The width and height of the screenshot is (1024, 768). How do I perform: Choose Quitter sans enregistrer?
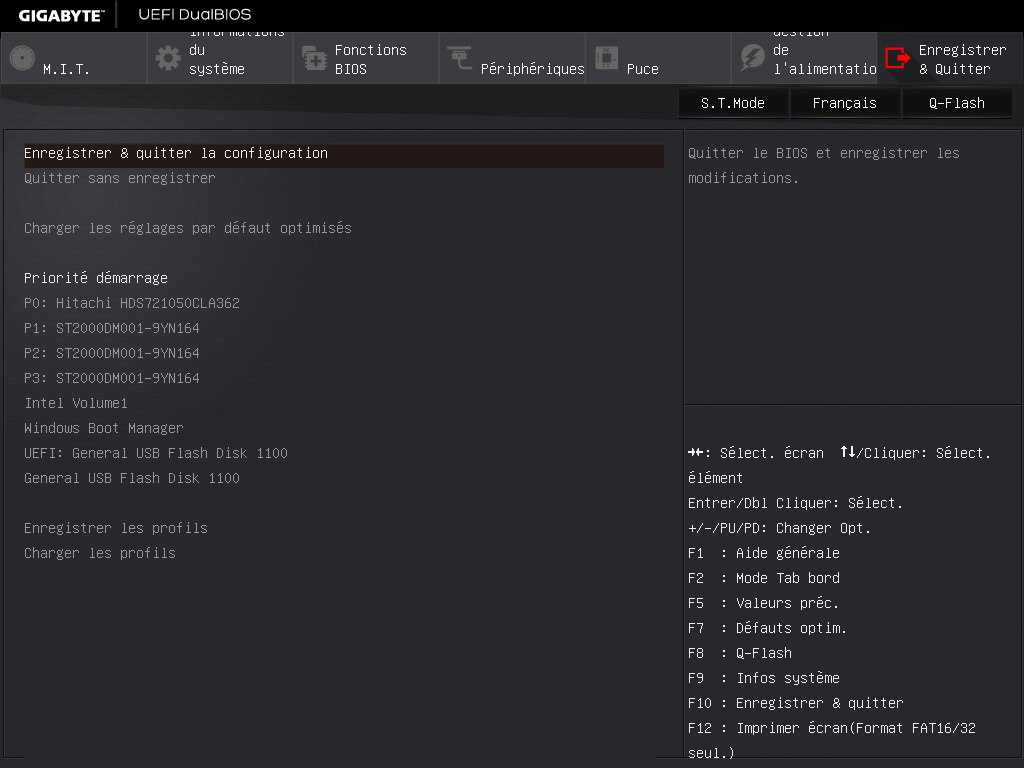(120, 178)
